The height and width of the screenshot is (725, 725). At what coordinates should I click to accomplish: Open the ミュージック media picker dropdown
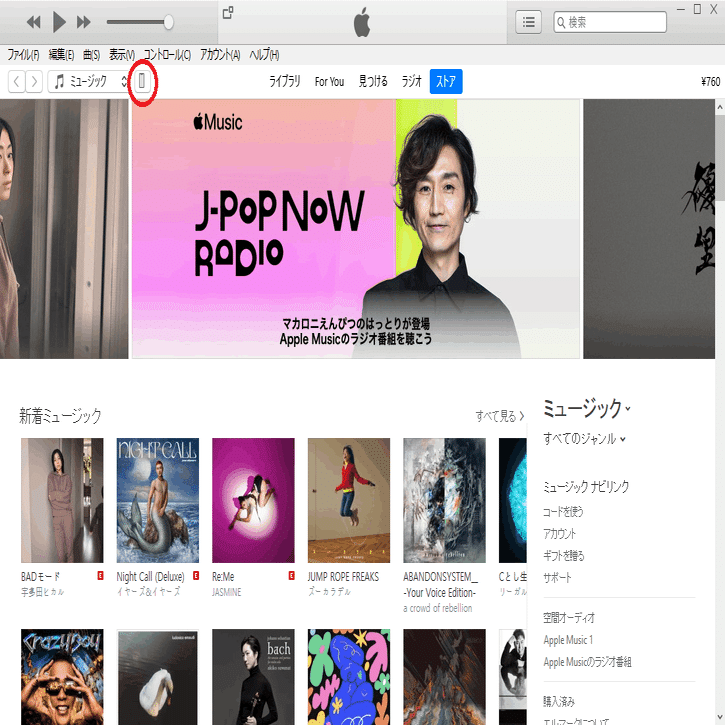click(89, 82)
